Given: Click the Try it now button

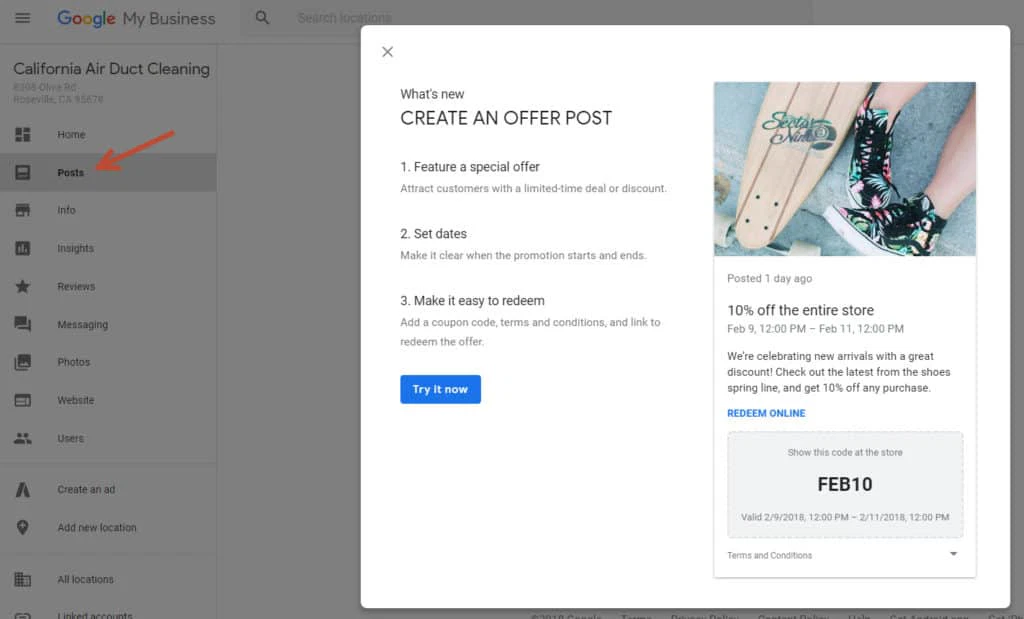Looking at the screenshot, I should click(440, 390).
